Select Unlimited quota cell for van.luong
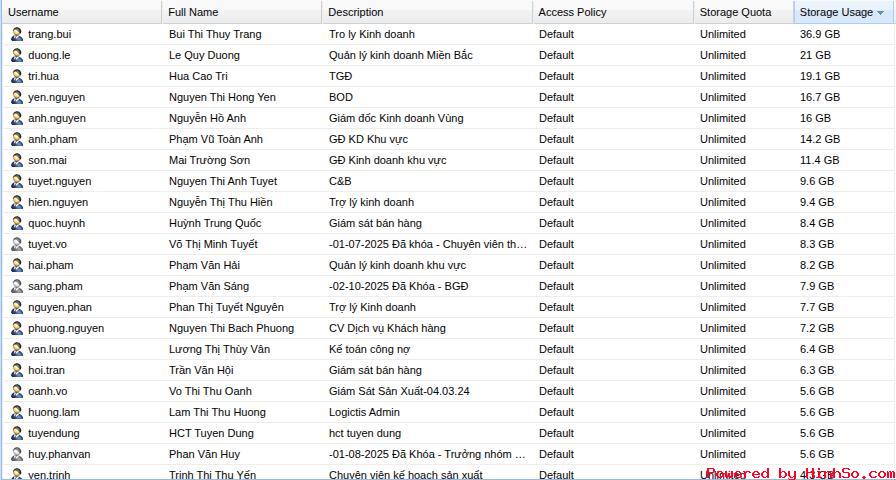896x480 pixels. (x=722, y=349)
